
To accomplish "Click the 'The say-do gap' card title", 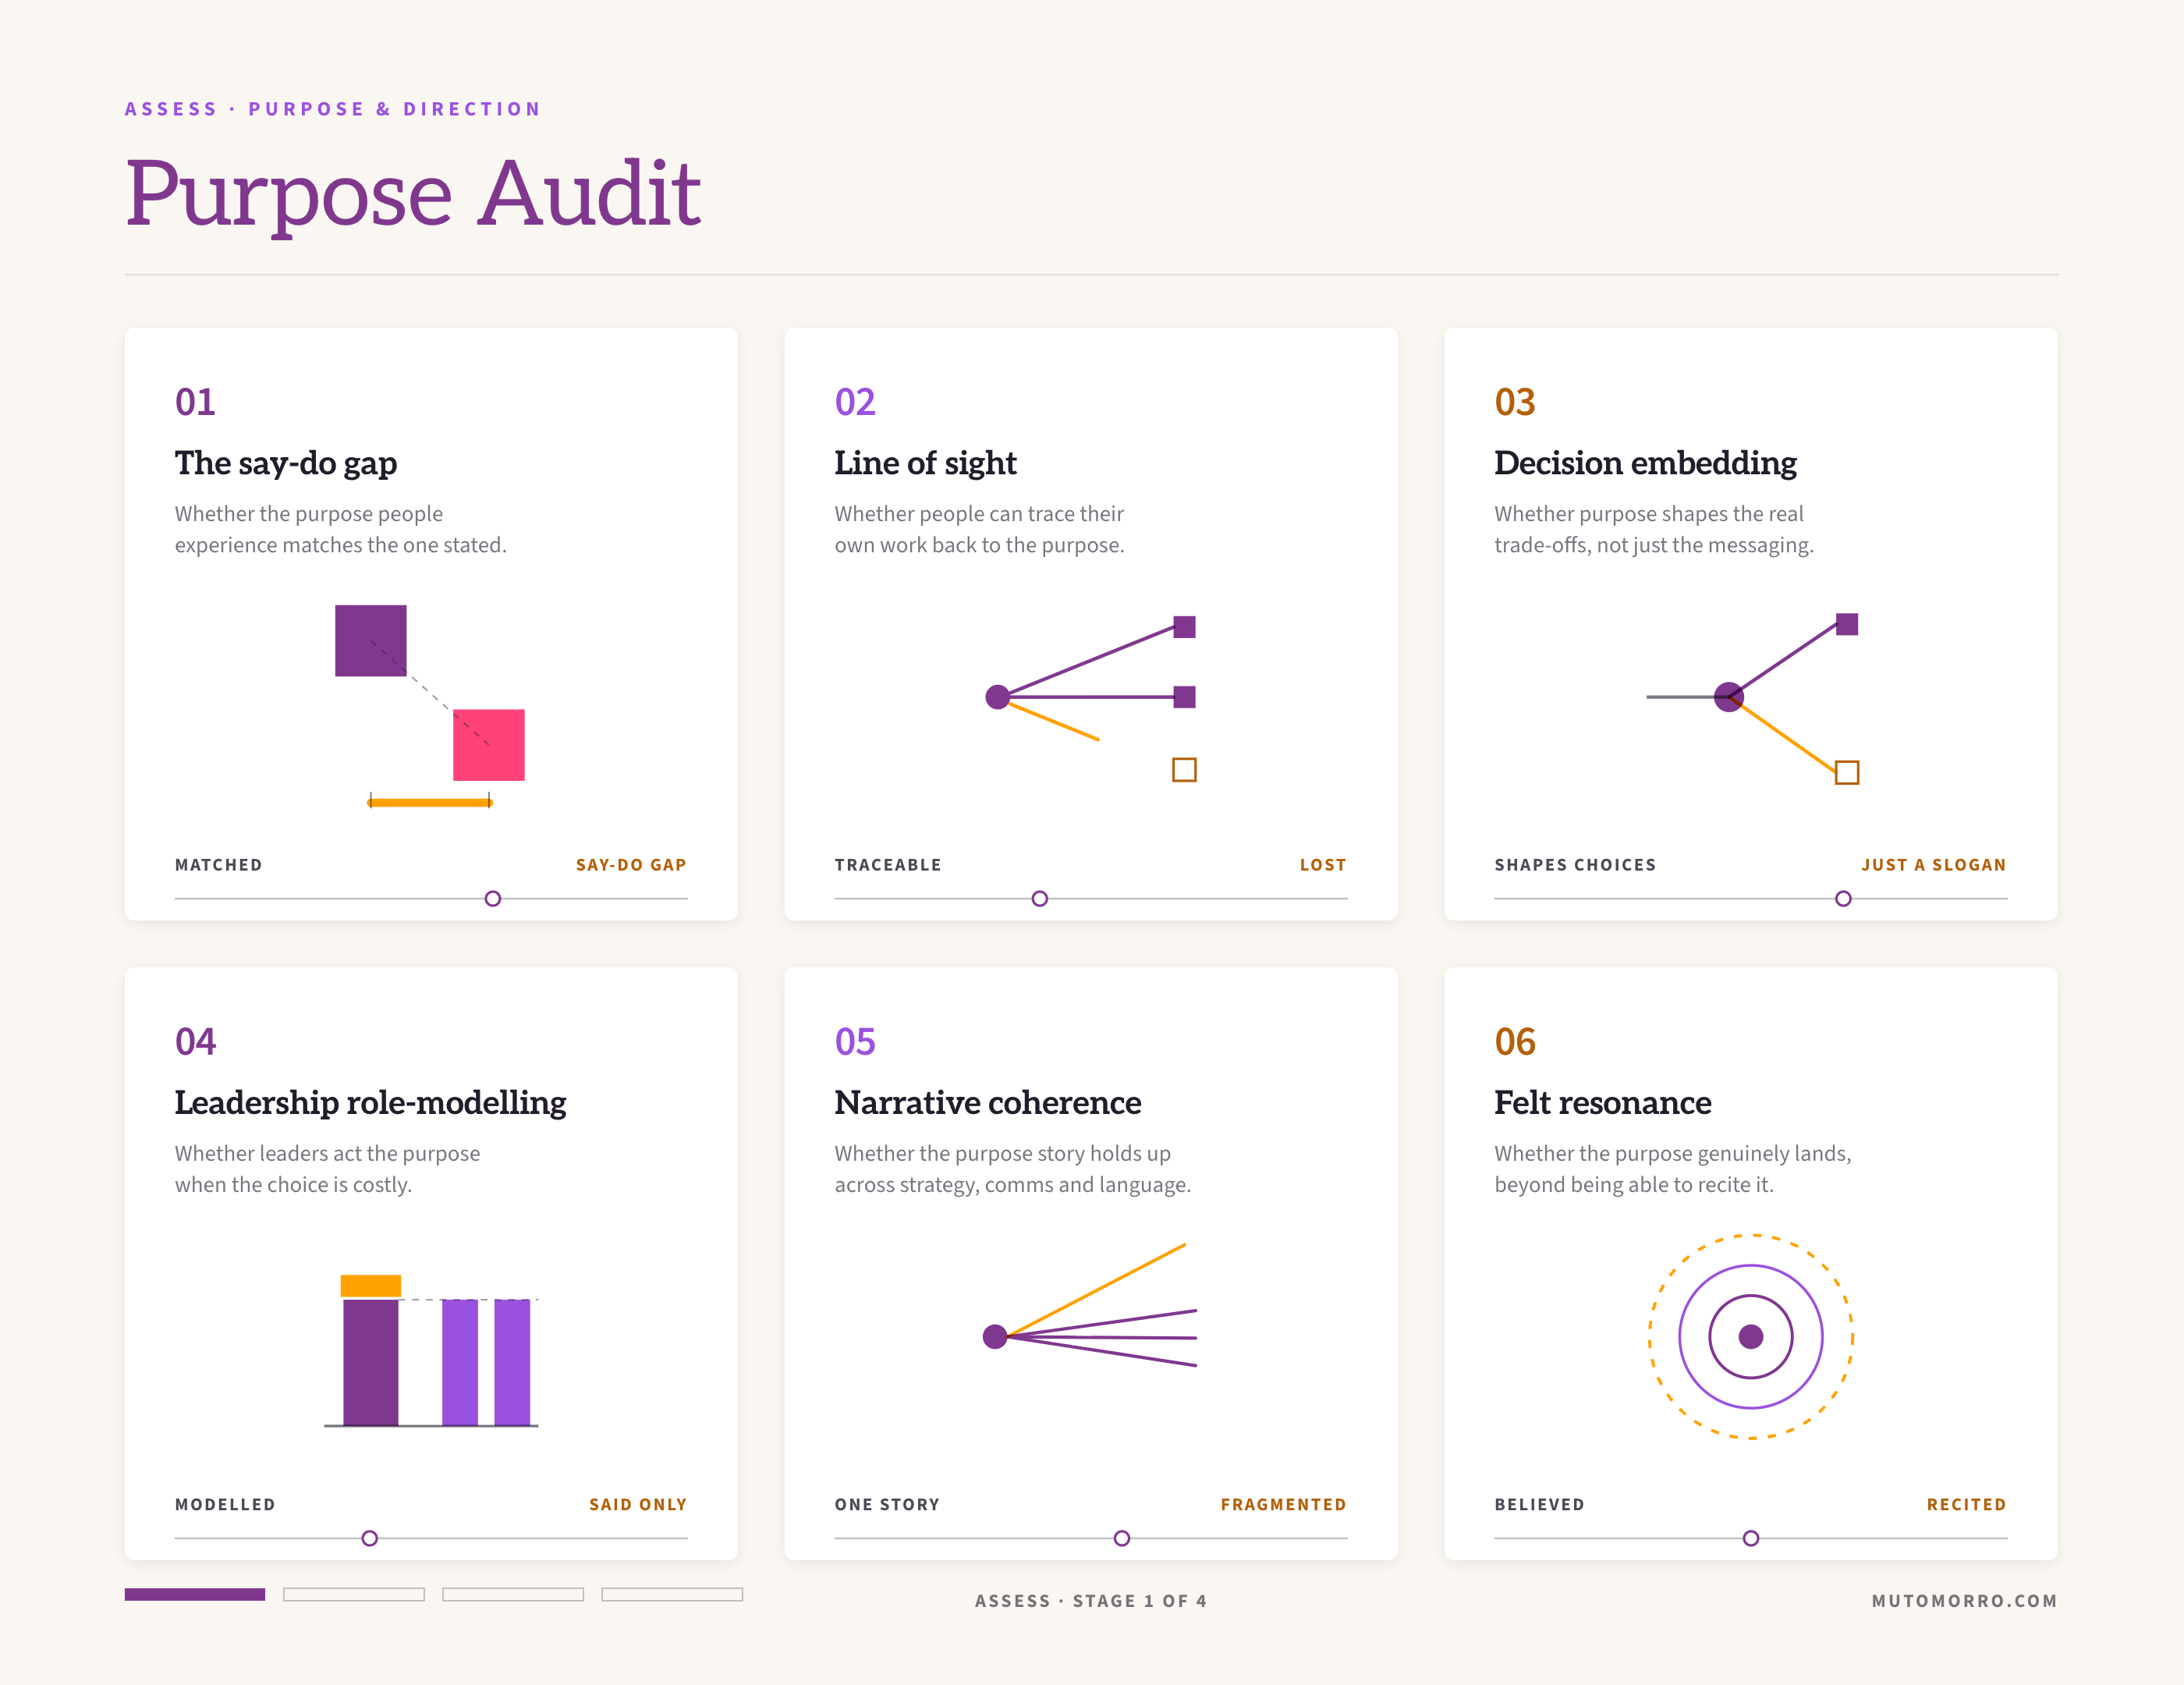I will pos(286,463).
